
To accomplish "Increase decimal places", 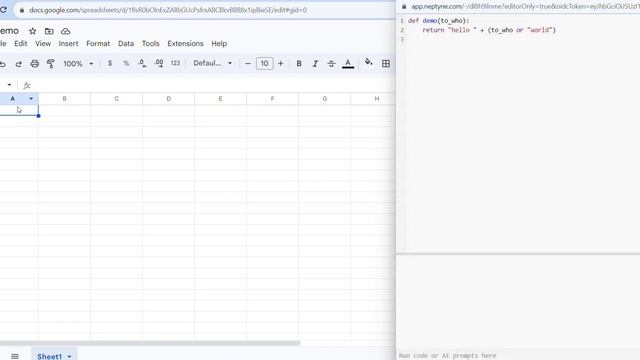I will pos(159,64).
